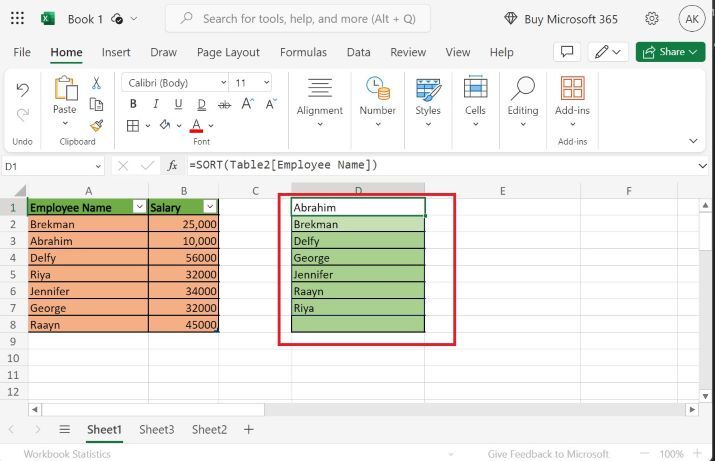Expand the Book 1 title dropdown

pos(134,19)
